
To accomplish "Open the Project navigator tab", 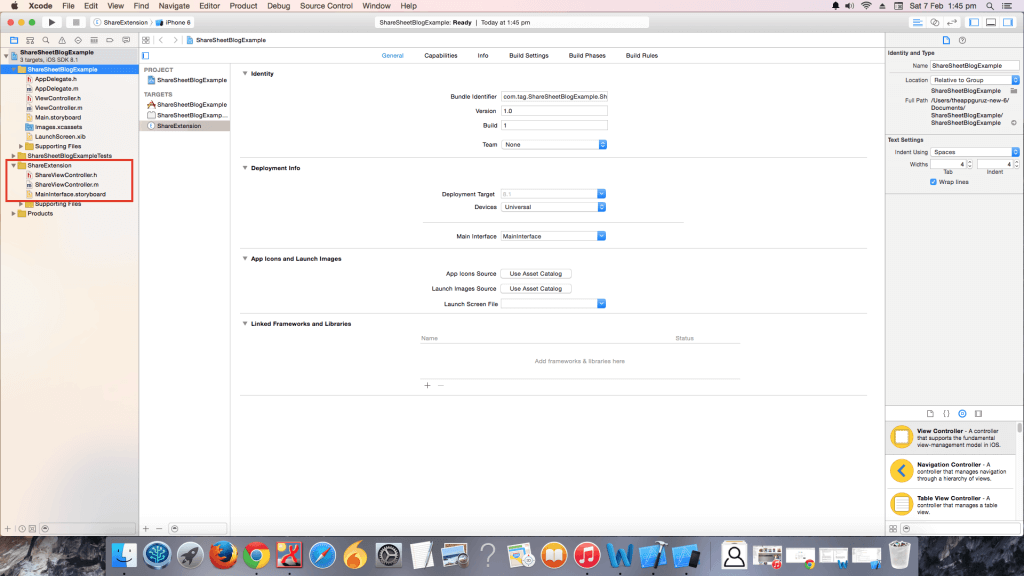I will point(14,40).
